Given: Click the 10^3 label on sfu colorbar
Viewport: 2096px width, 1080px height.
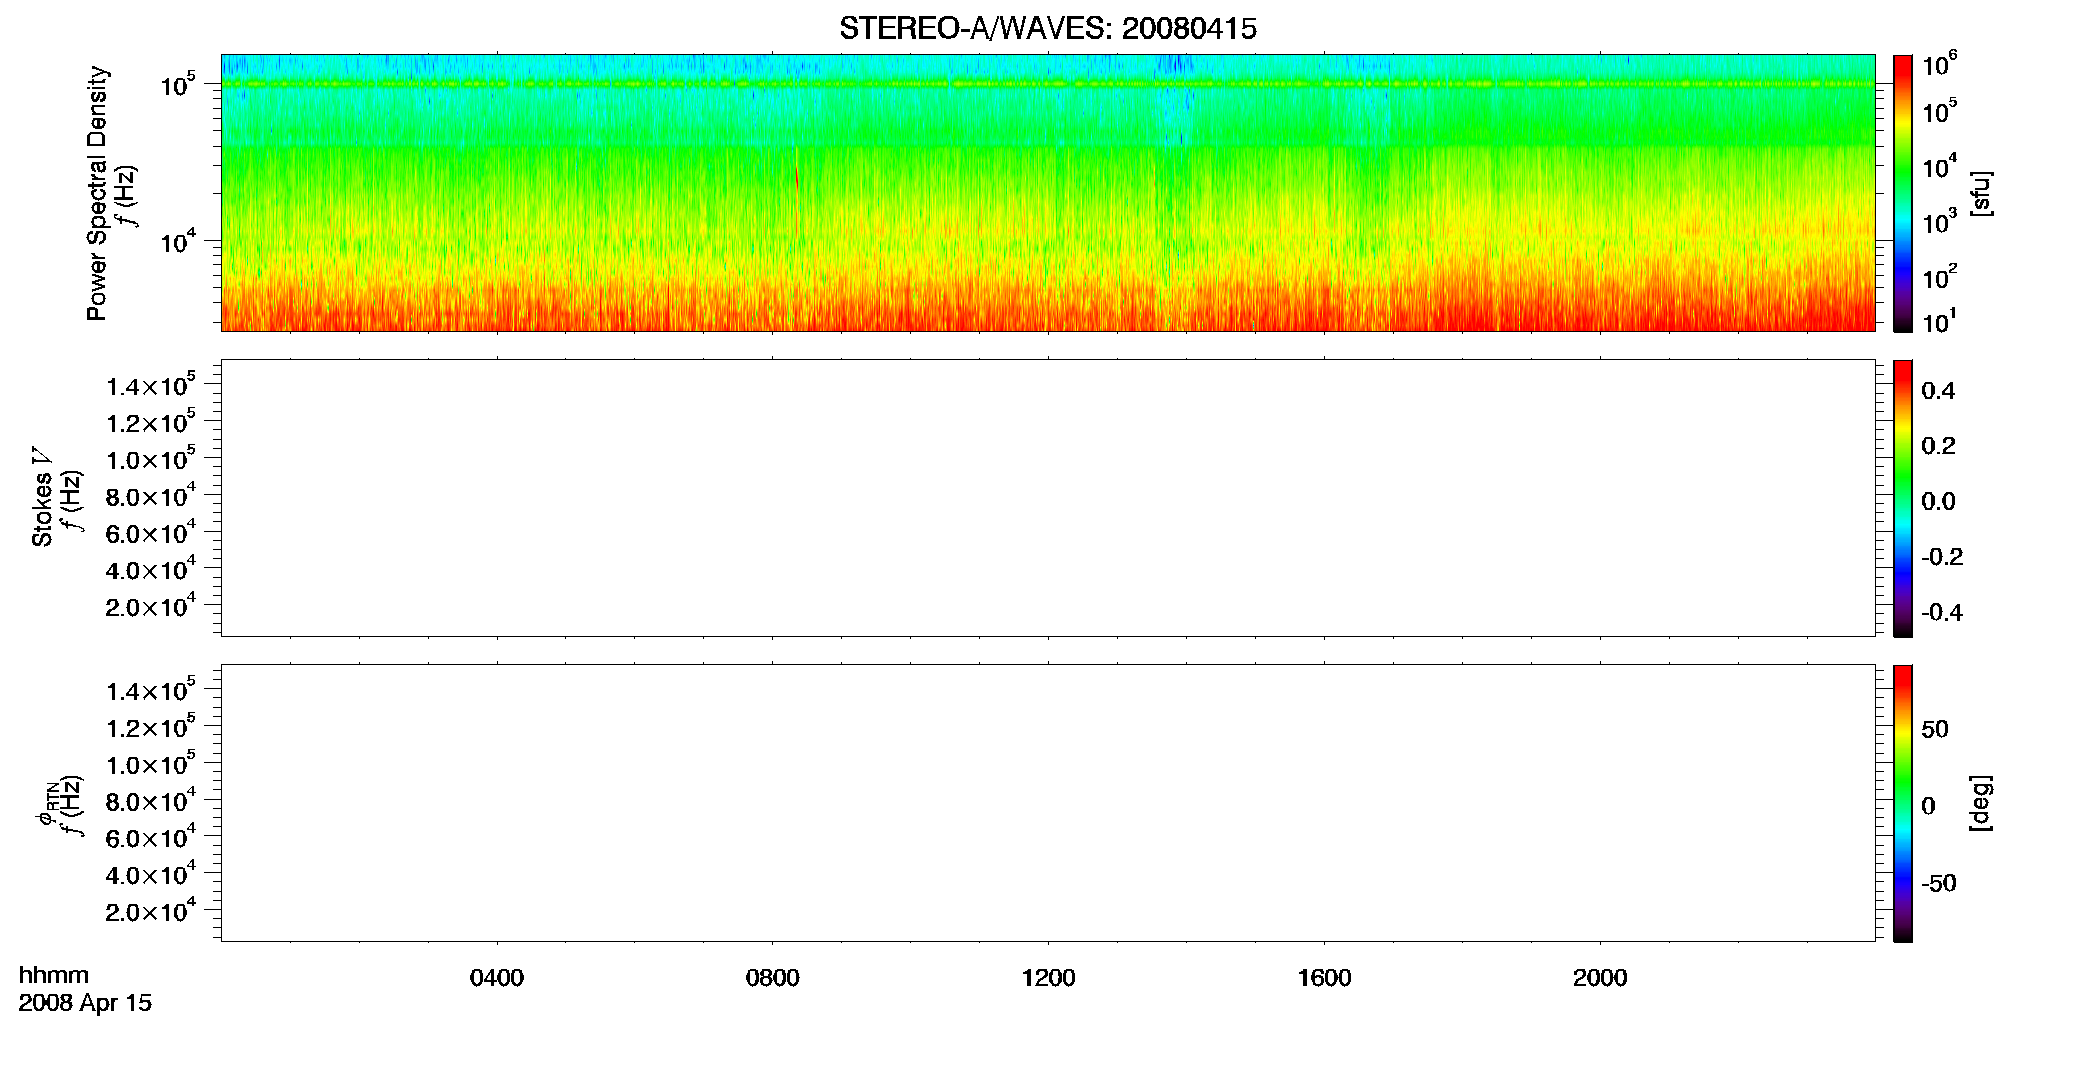Looking at the screenshot, I should (1939, 221).
